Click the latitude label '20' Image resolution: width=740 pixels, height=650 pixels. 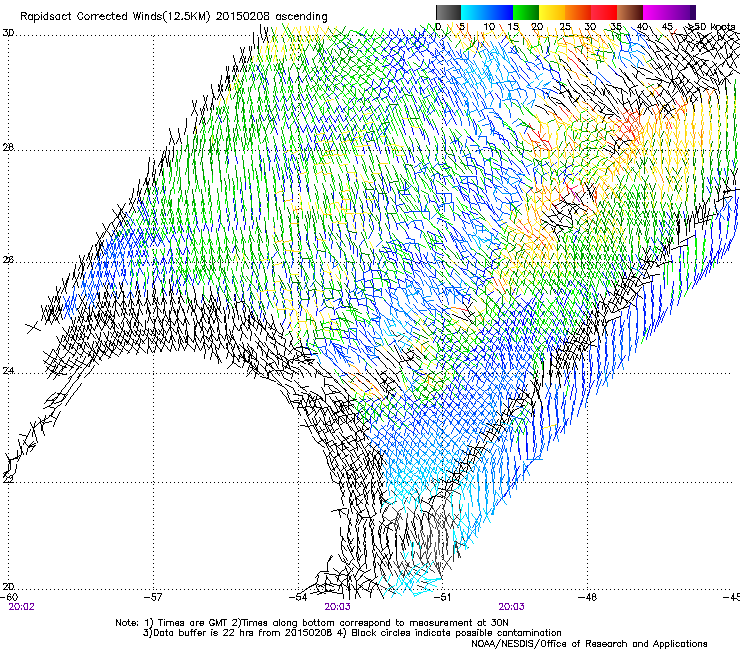[8, 586]
